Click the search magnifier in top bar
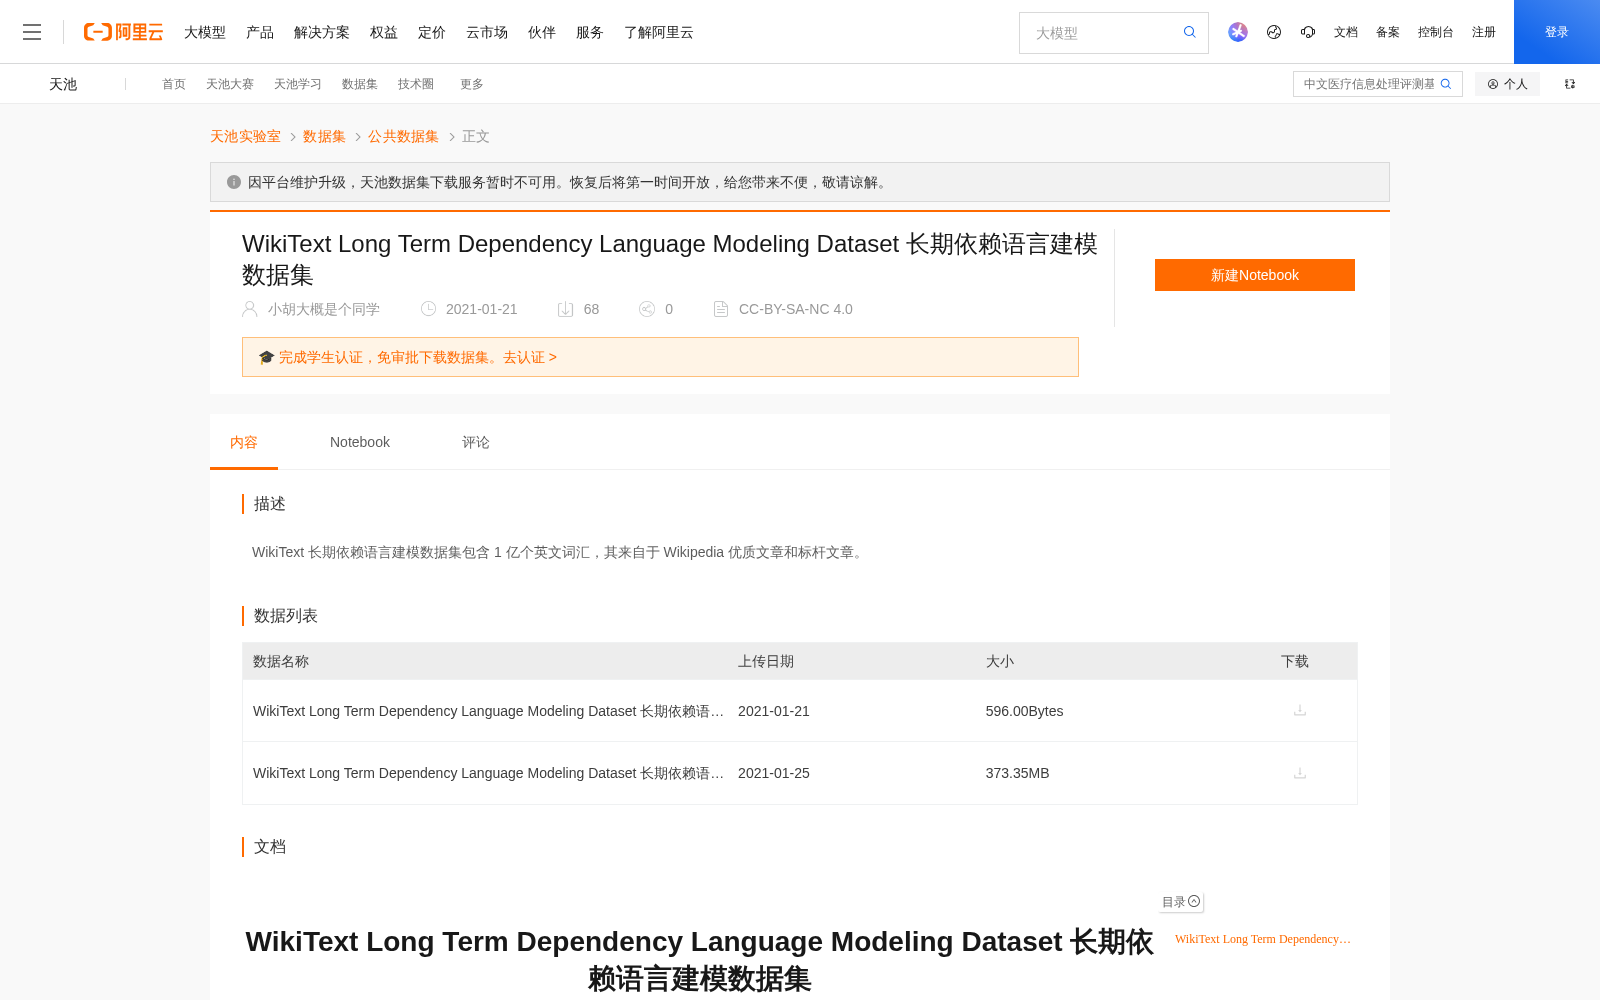Screen dimensions: 1600x1000 coord(1189,32)
